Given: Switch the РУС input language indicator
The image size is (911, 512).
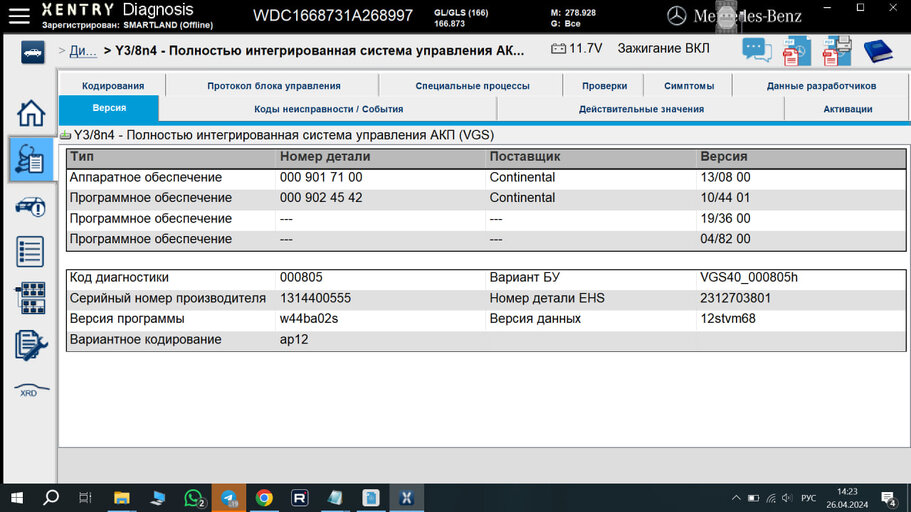Looking at the screenshot, I should click(808, 498).
